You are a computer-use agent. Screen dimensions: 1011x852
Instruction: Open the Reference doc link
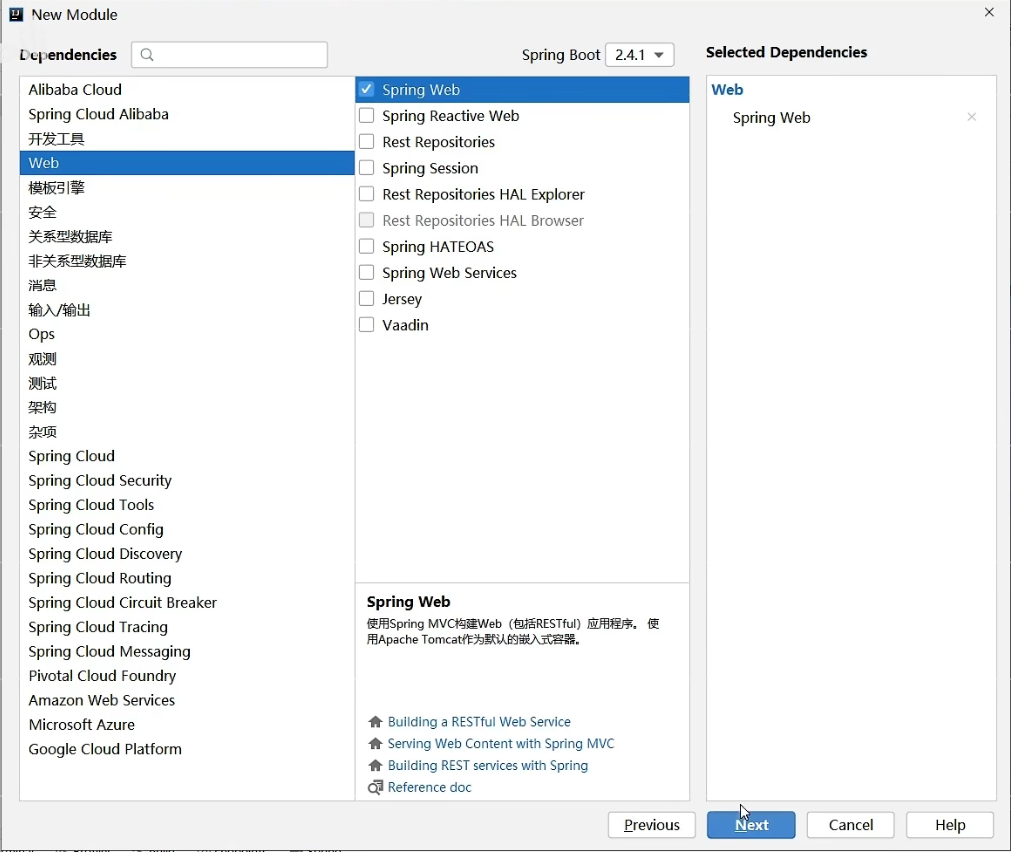point(429,788)
